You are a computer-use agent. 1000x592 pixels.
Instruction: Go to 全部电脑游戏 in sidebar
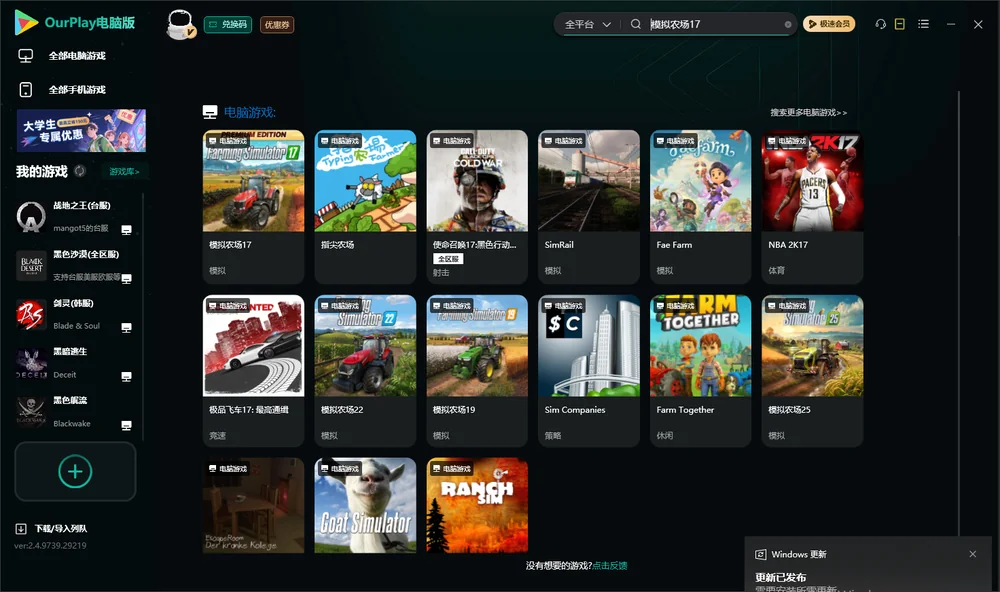(77, 56)
